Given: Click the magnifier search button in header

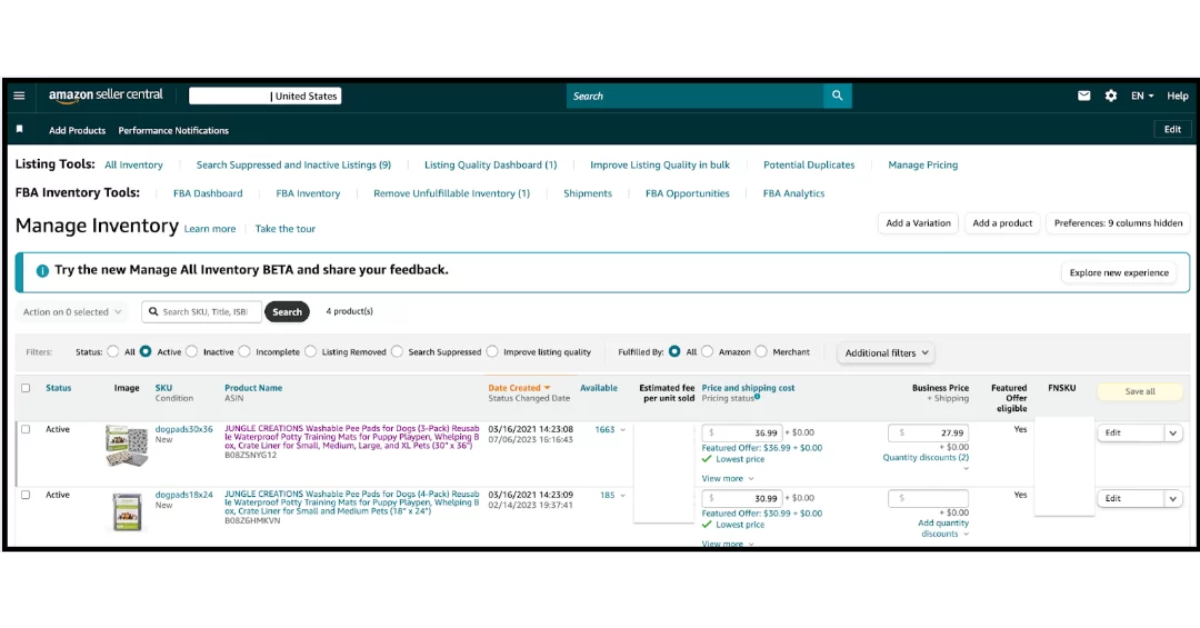Looking at the screenshot, I should click(x=837, y=96).
